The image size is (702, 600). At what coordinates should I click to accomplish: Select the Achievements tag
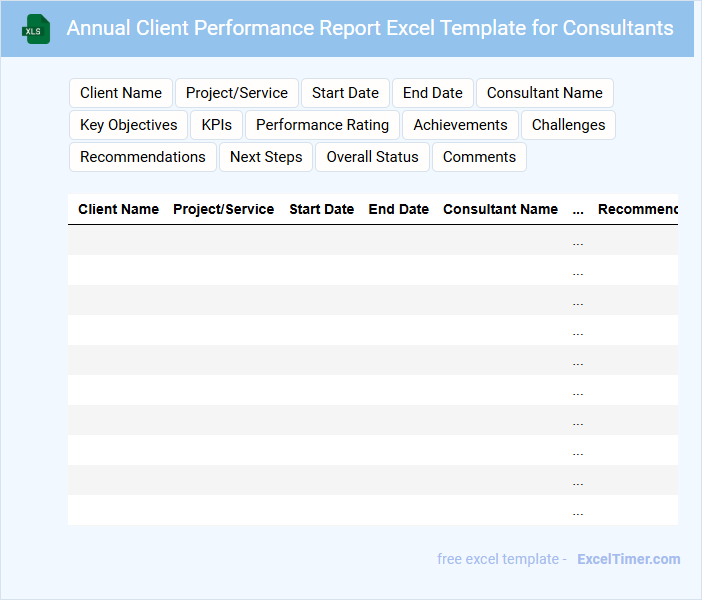(x=461, y=125)
